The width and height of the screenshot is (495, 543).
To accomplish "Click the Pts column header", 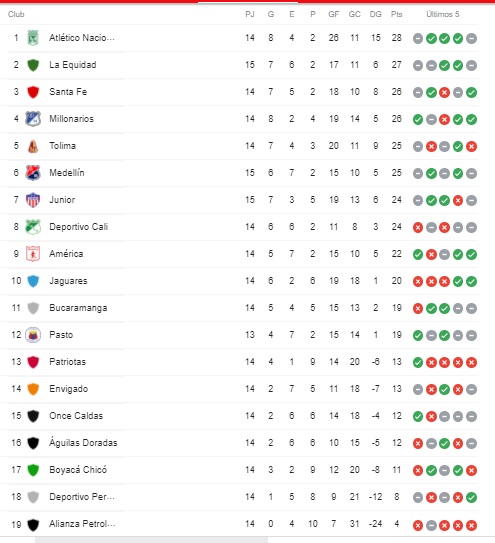I will click(397, 14).
